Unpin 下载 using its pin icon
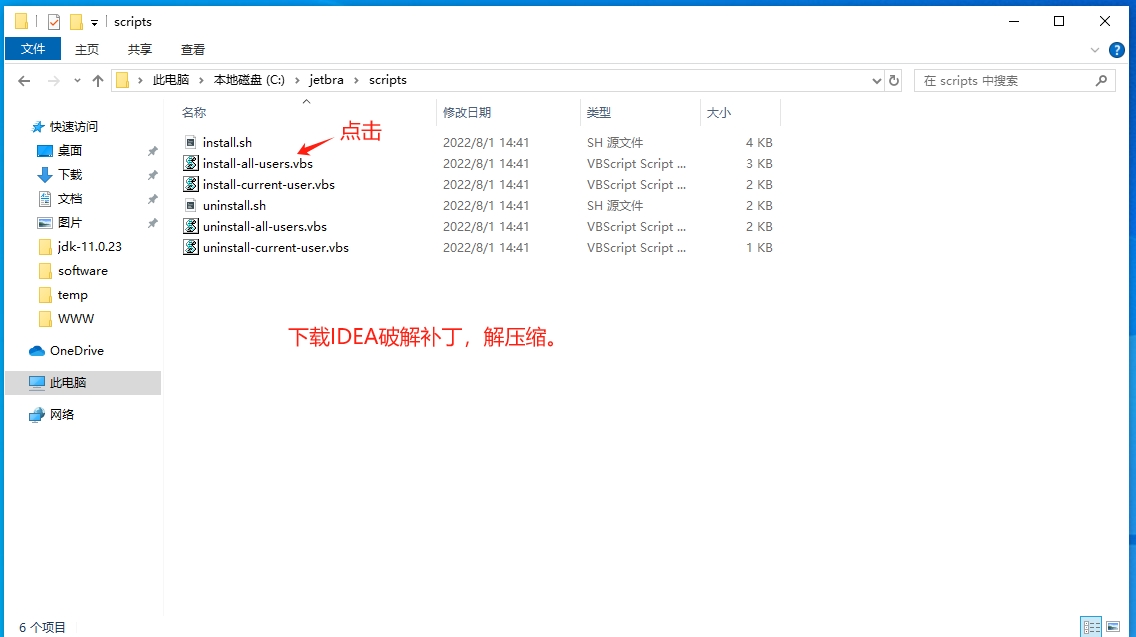1136x637 pixels. (152, 175)
